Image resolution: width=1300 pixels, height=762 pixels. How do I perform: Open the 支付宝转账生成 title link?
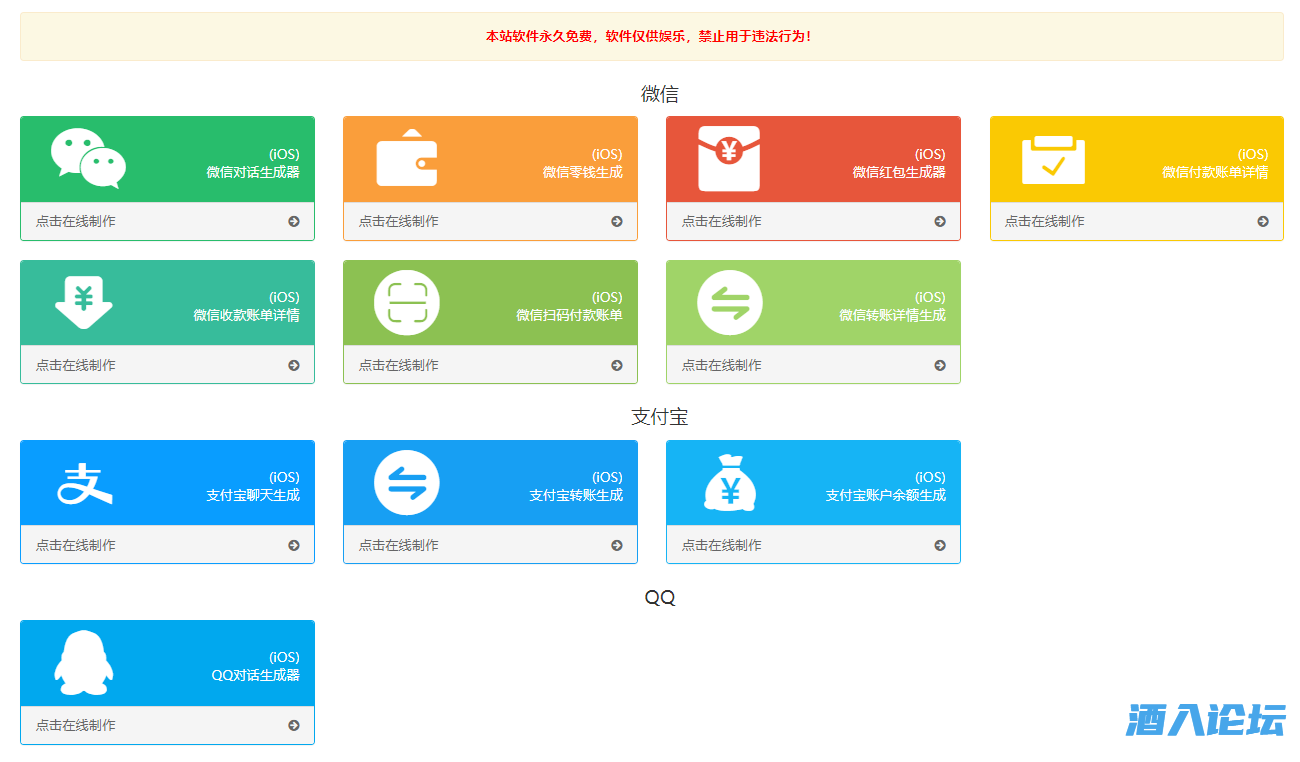pos(576,496)
